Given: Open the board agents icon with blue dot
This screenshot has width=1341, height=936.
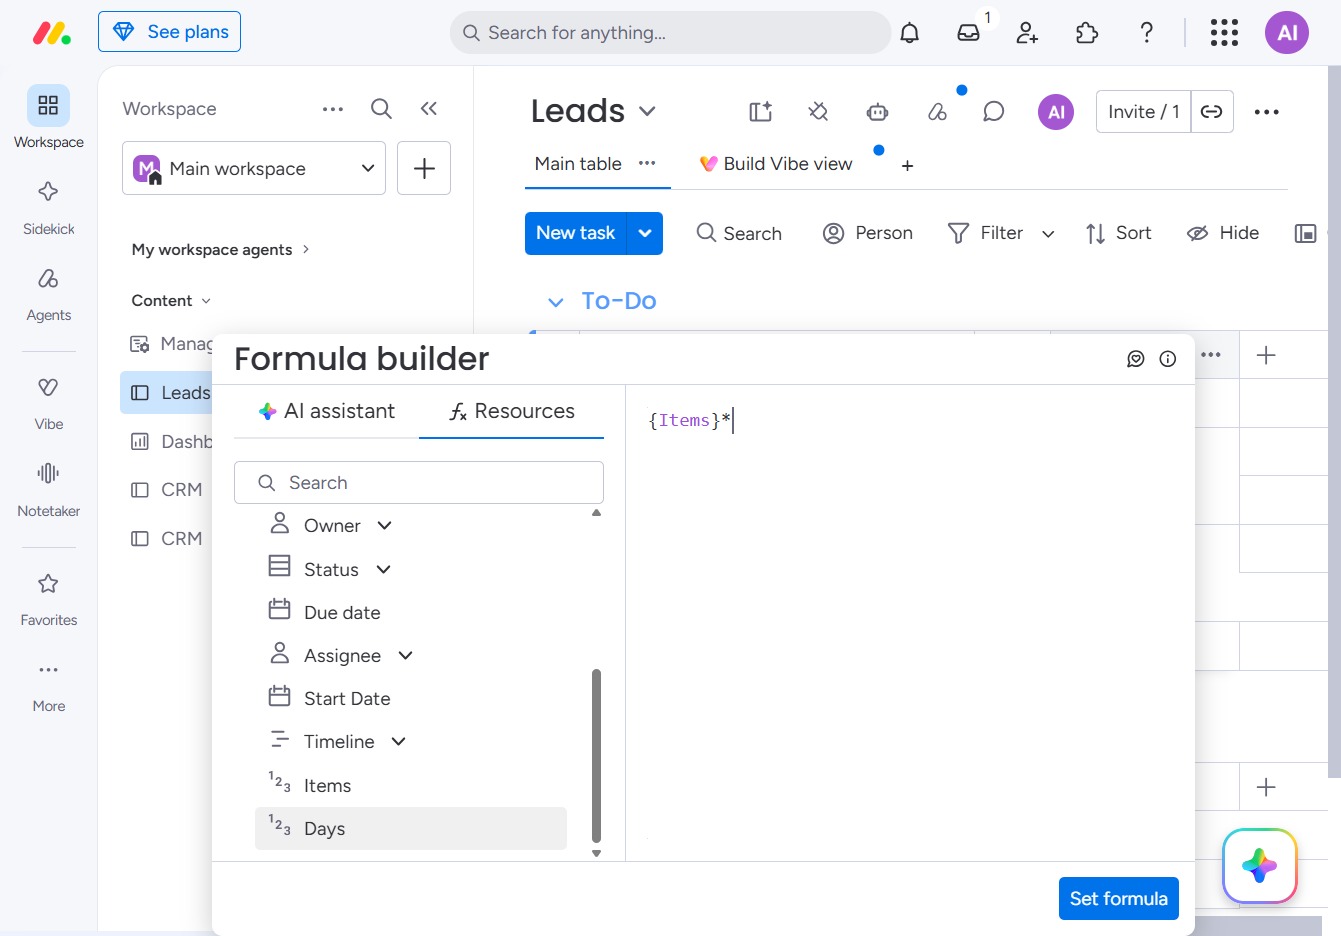Looking at the screenshot, I should pos(937,112).
